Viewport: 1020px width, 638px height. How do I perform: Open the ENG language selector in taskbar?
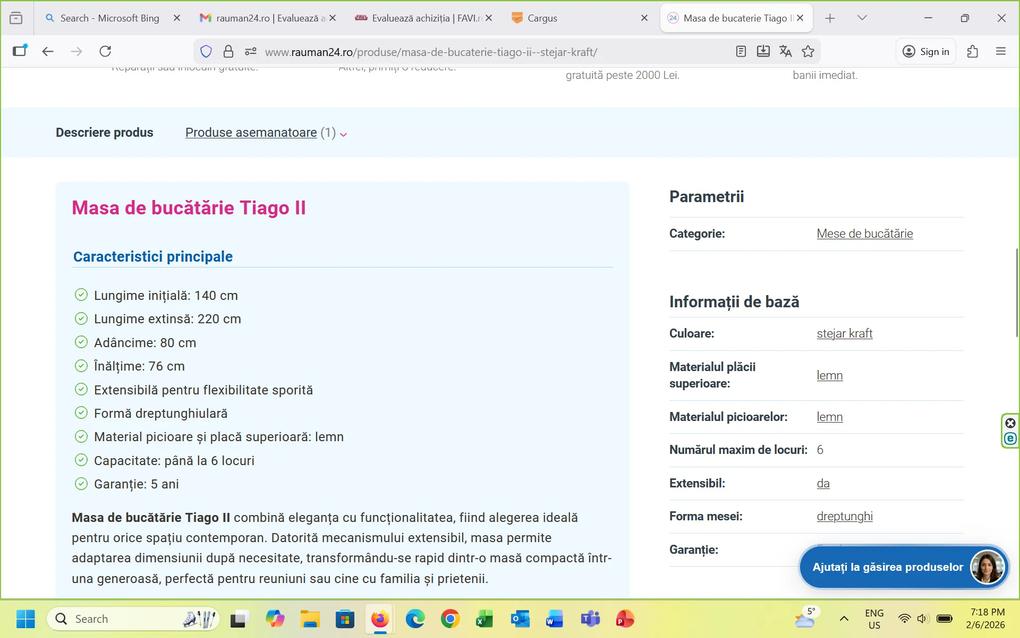pos(873,618)
